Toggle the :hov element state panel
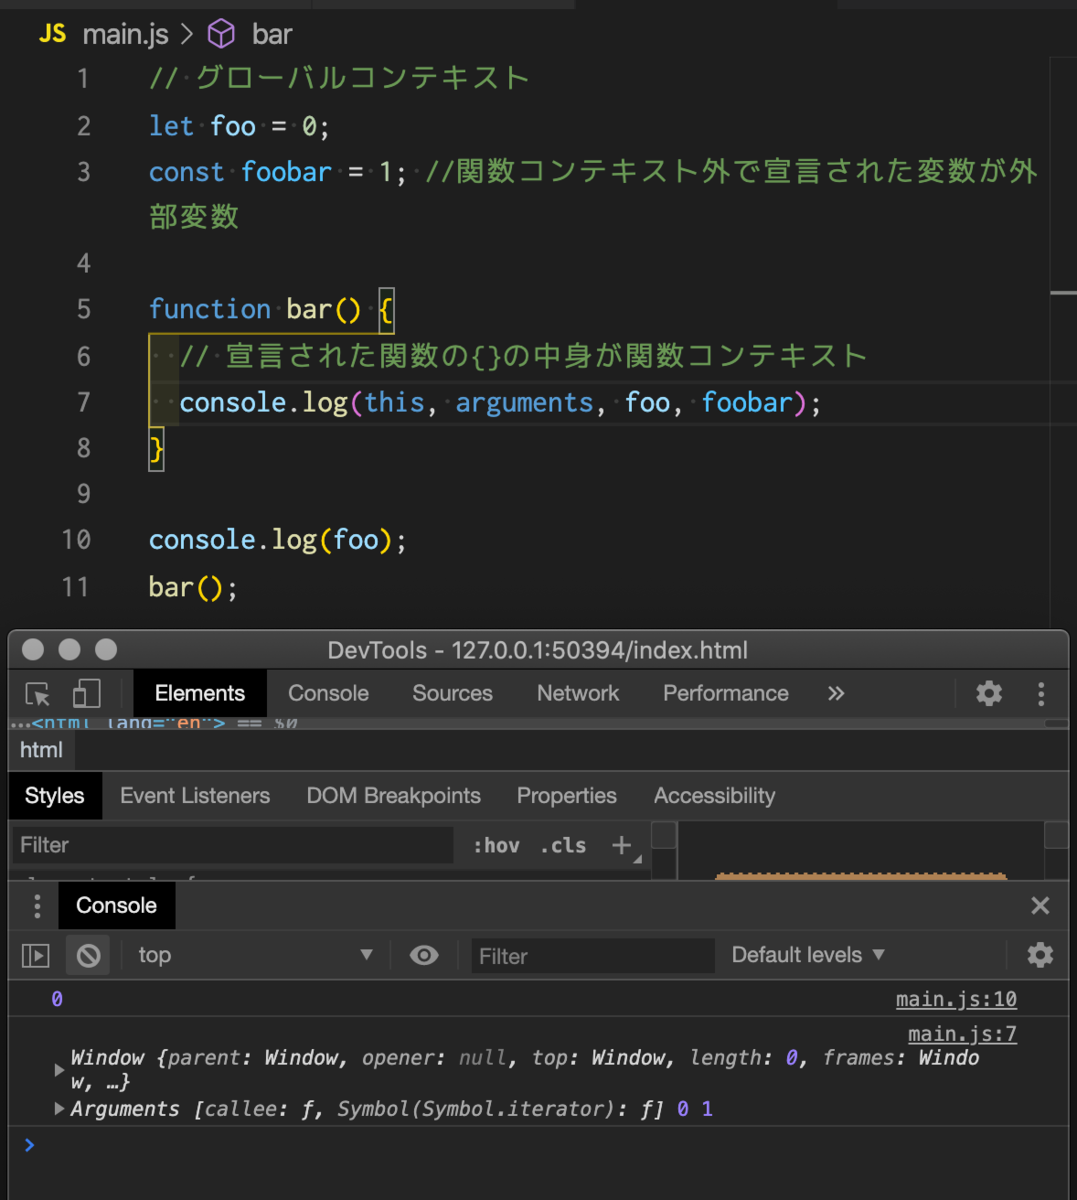The image size is (1077, 1200). pos(497,845)
